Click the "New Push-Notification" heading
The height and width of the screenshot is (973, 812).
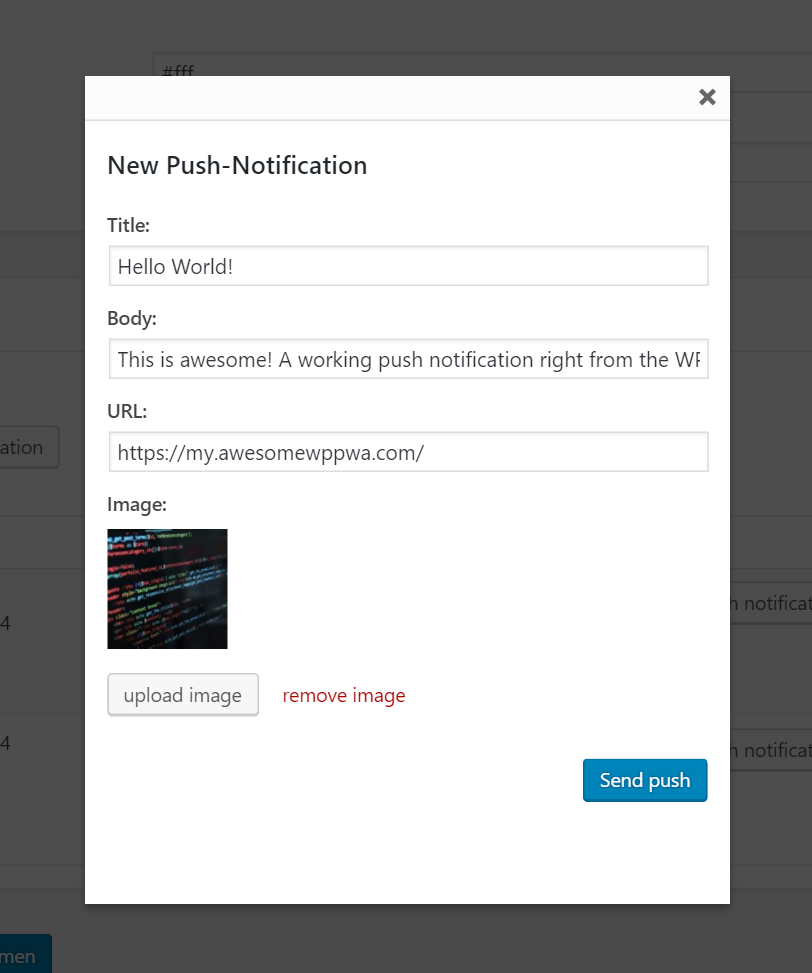[x=237, y=166]
